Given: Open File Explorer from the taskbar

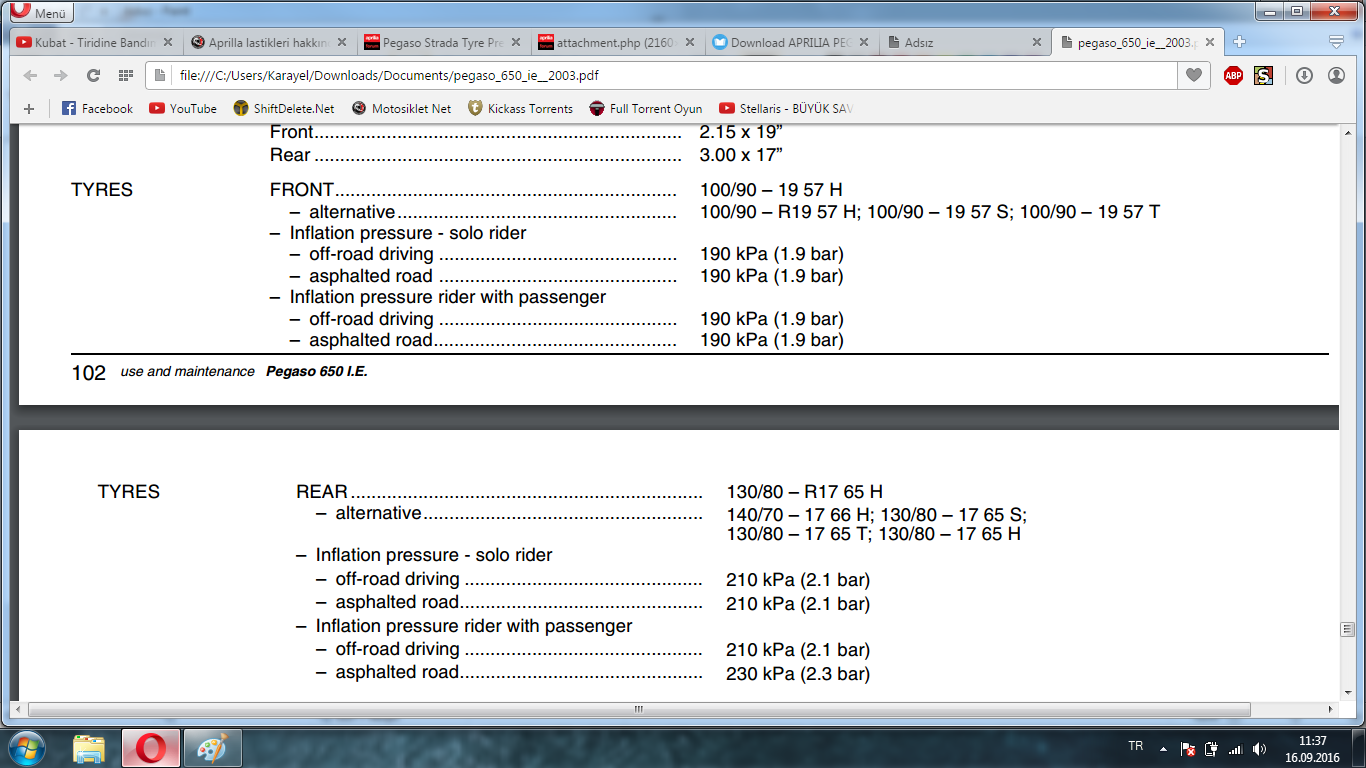Looking at the screenshot, I should (89, 748).
